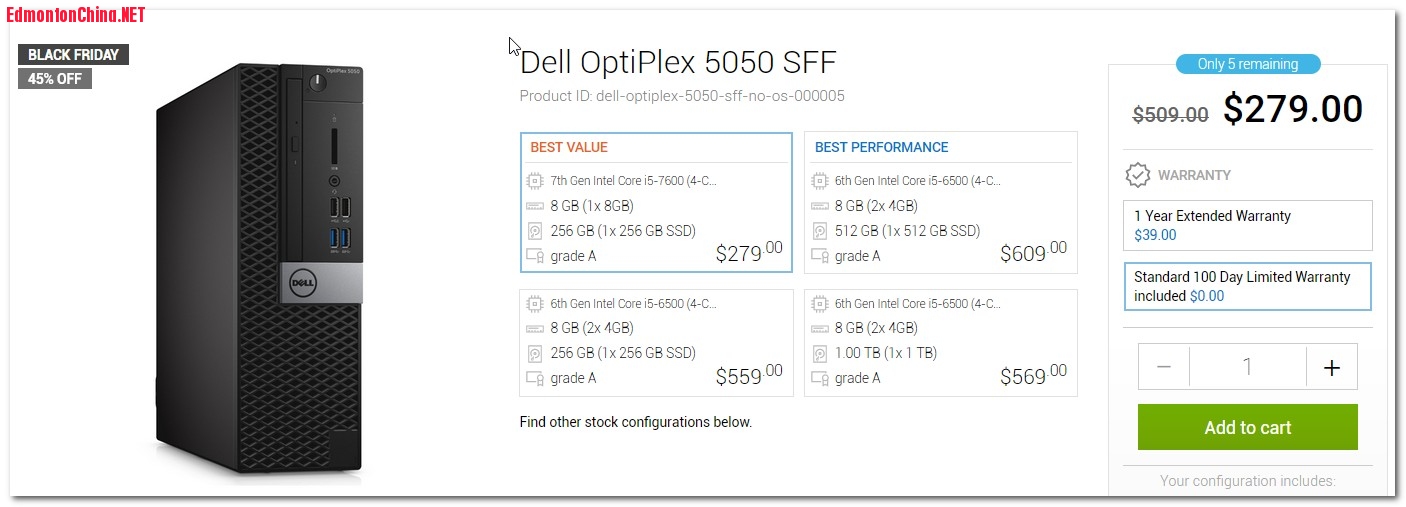Pick the 256 GB SSD $559 configuration

[656, 342]
